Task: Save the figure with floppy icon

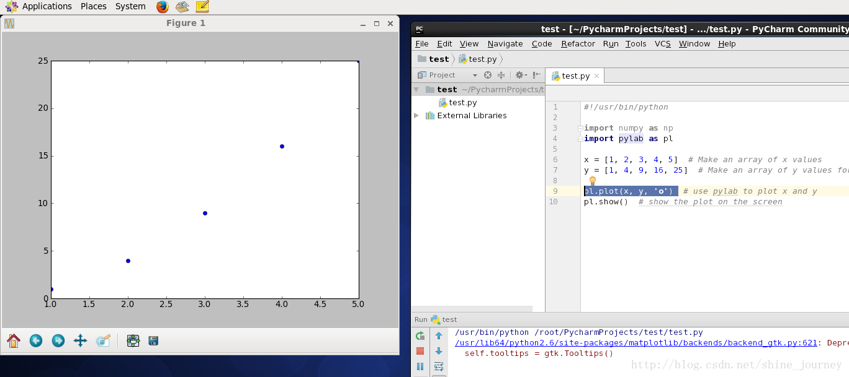Action: 153,341
